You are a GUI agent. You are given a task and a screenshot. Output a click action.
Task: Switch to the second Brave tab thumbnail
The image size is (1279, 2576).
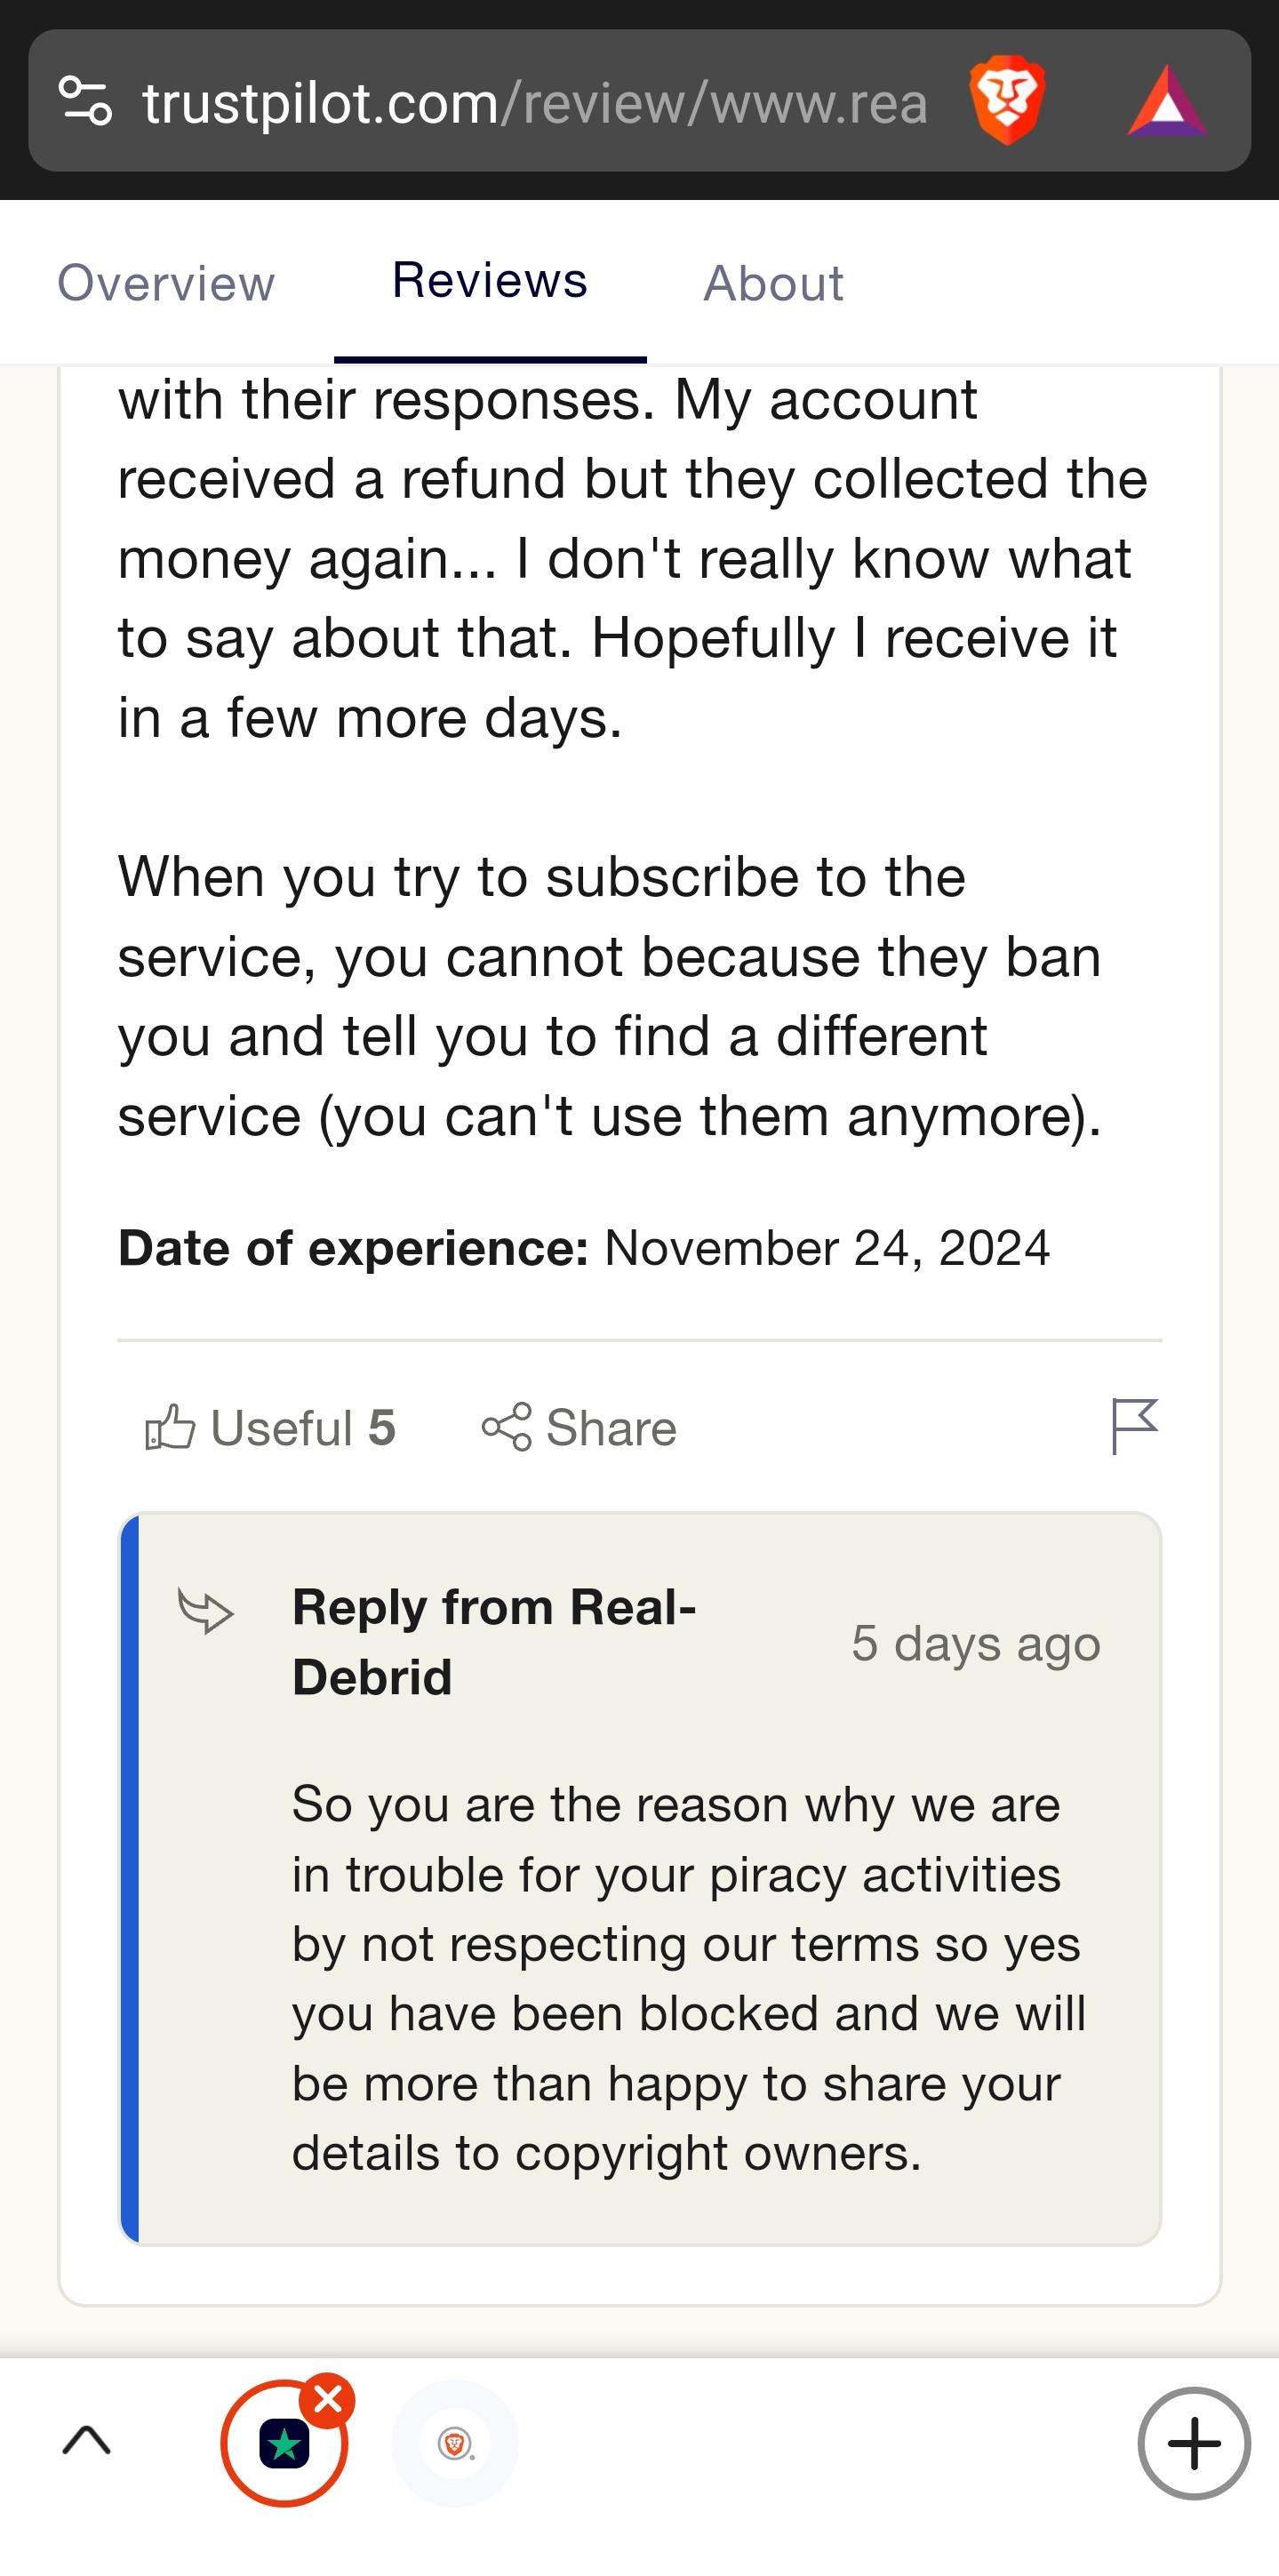coord(455,2444)
